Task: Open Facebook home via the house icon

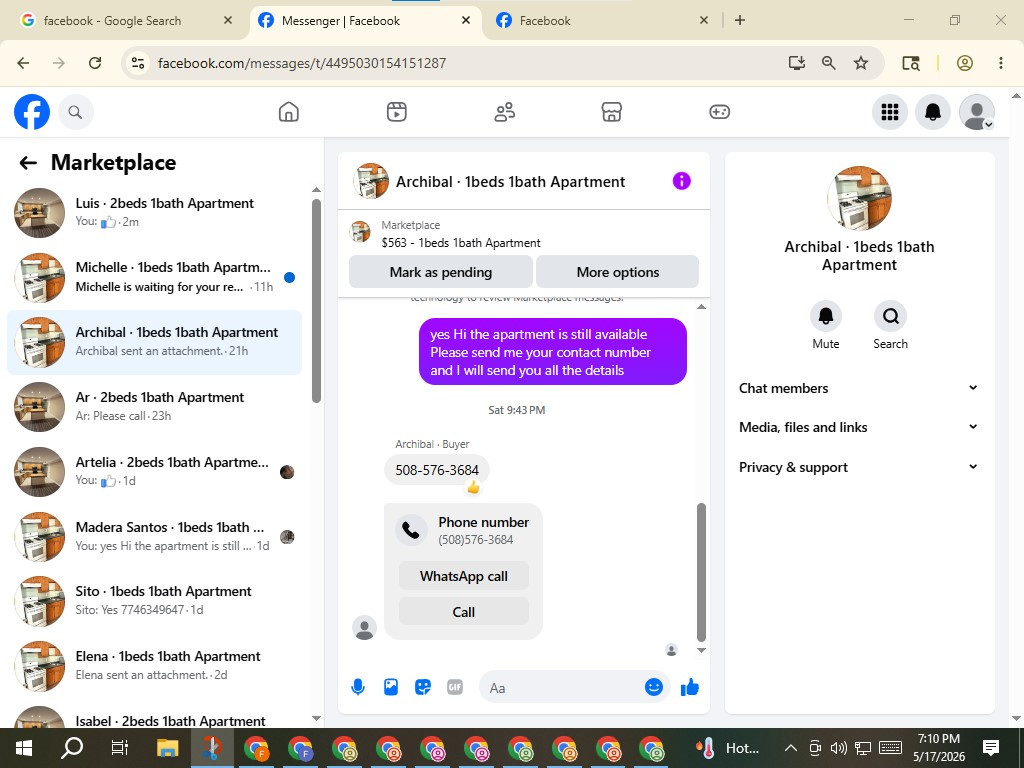Action: click(288, 112)
